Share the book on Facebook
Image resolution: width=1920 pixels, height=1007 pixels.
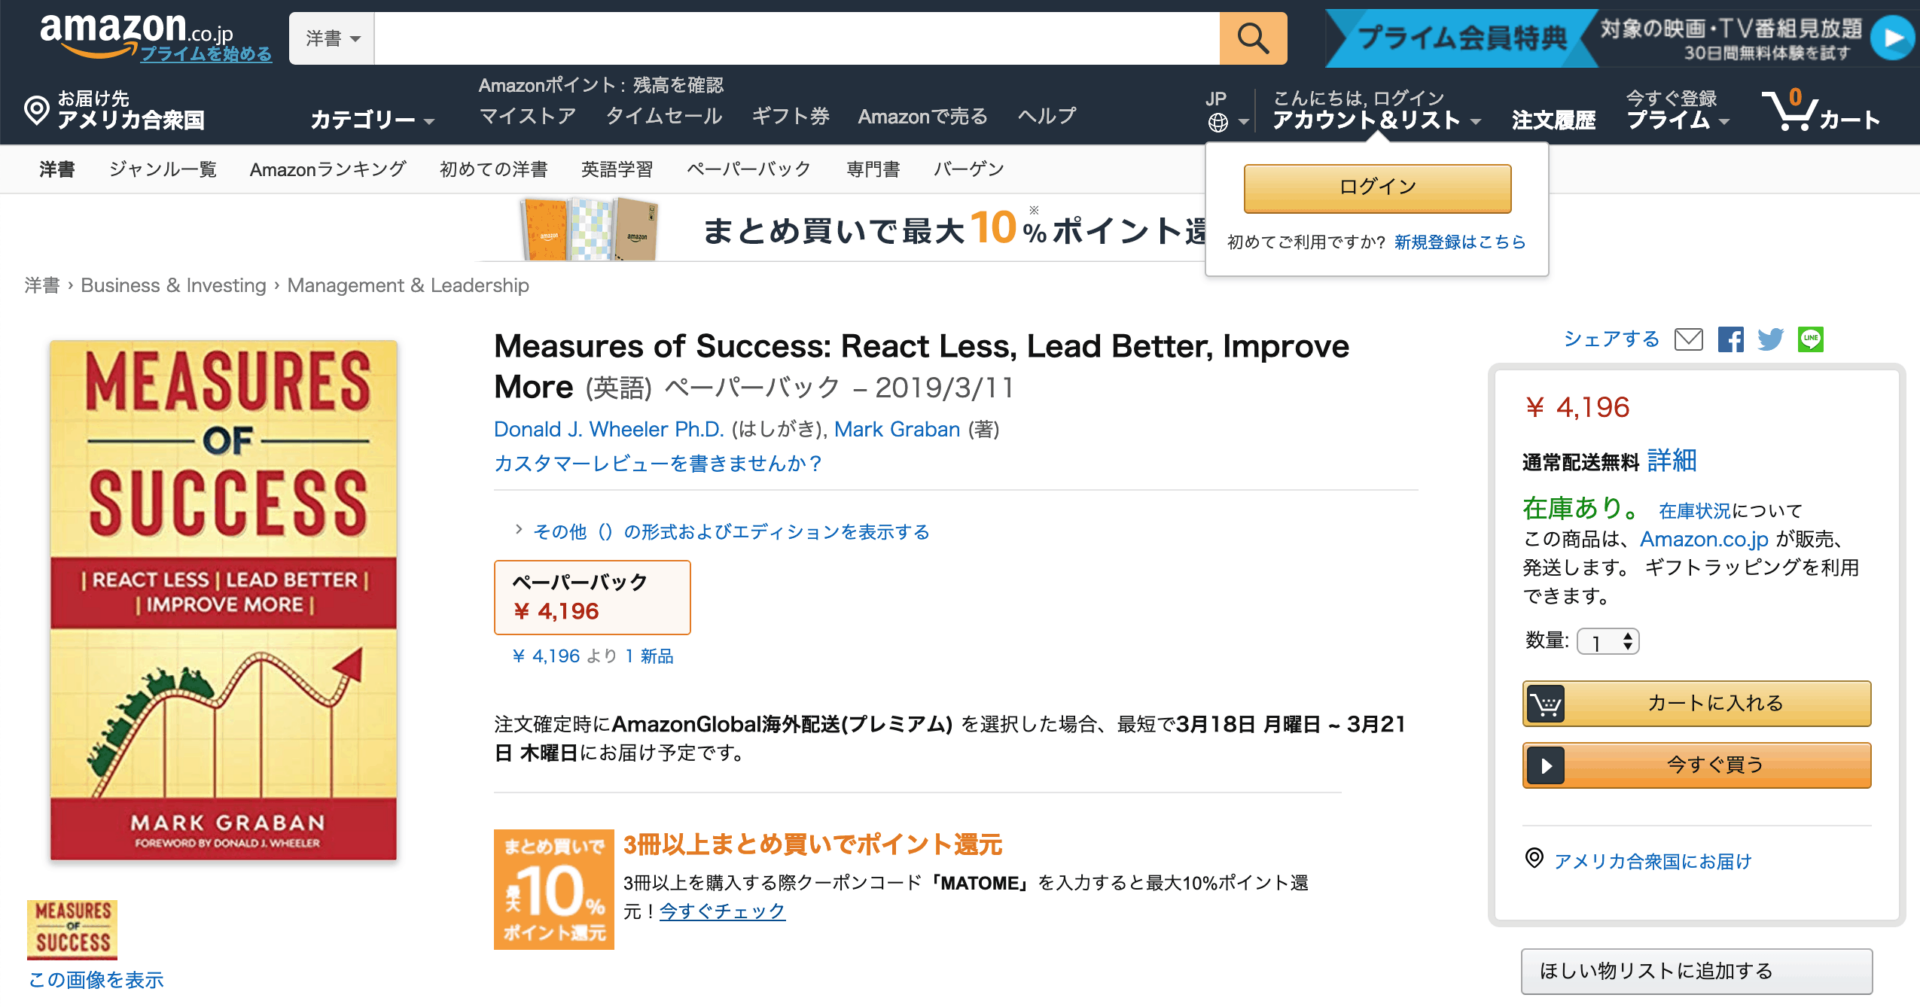click(1730, 340)
